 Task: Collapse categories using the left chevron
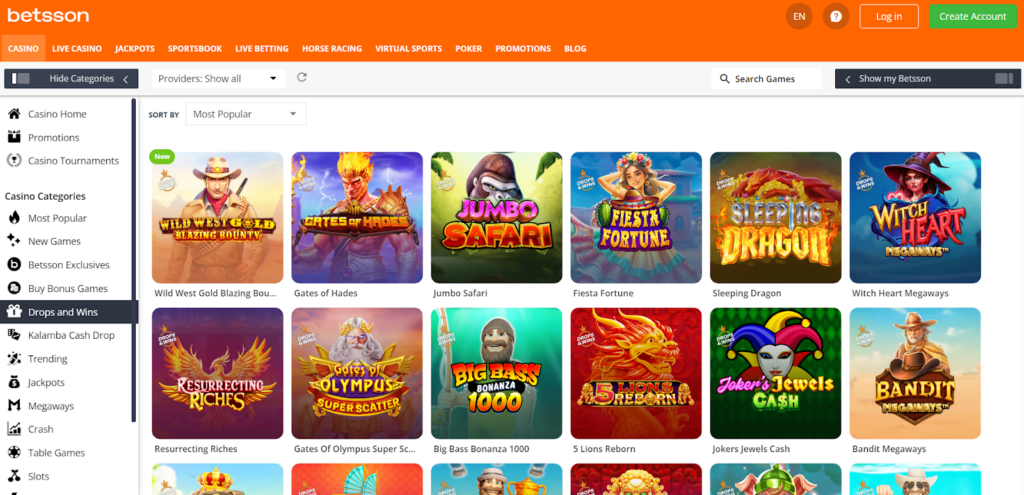[125, 79]
